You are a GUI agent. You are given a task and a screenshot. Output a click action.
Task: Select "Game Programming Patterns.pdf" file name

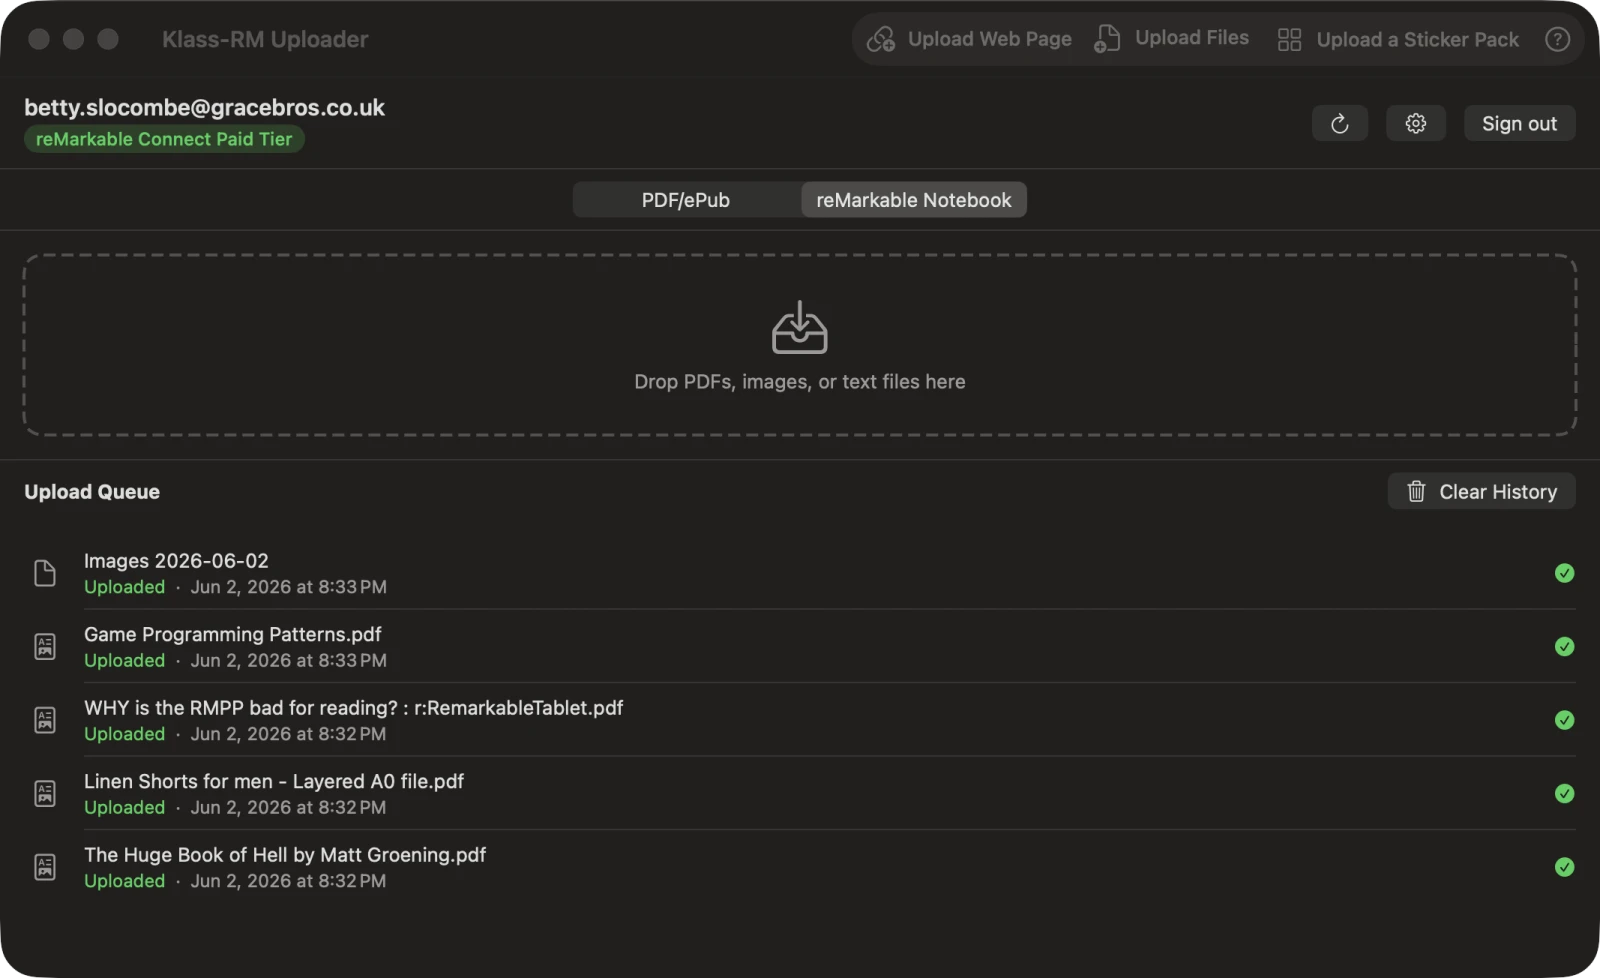[x=233, y=634]
